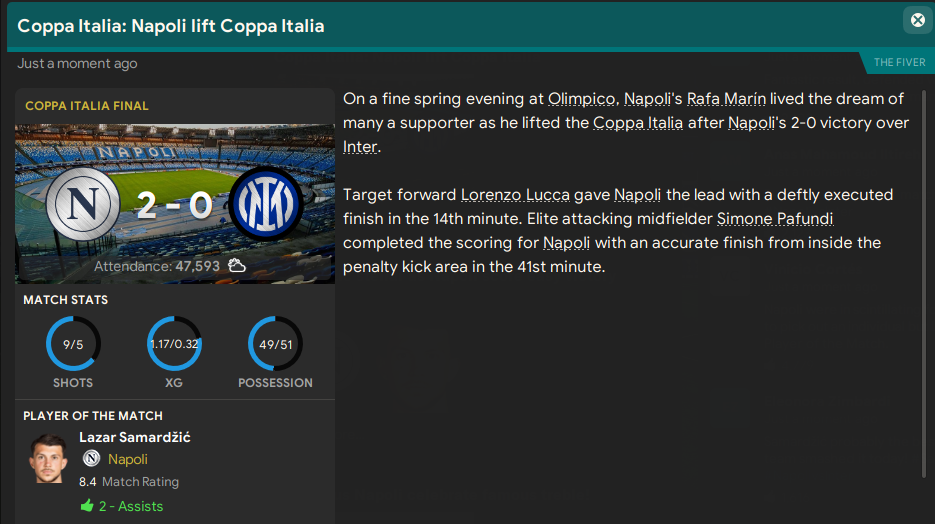Image resolution: width=935 pixels, height=524 pixels.
Task: Click the Possession 49/51 stat circle
Action: (x=275, y=344)
